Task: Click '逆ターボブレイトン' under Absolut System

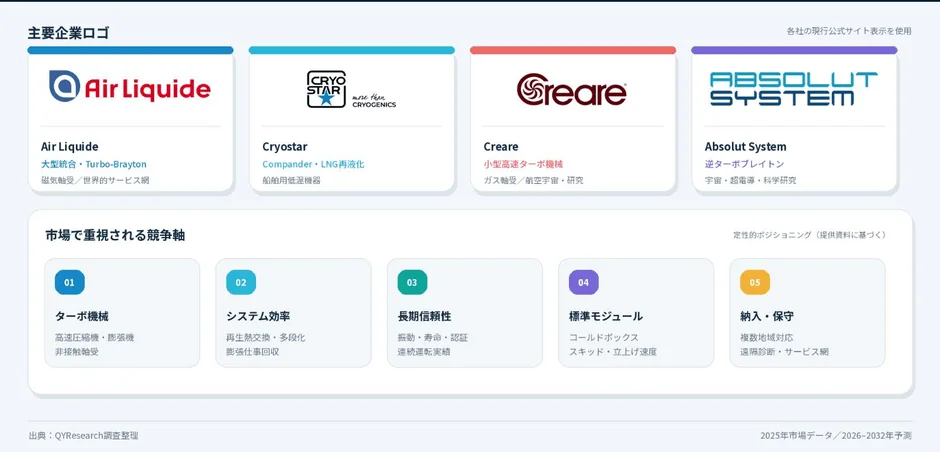Action: pos(745,164)
